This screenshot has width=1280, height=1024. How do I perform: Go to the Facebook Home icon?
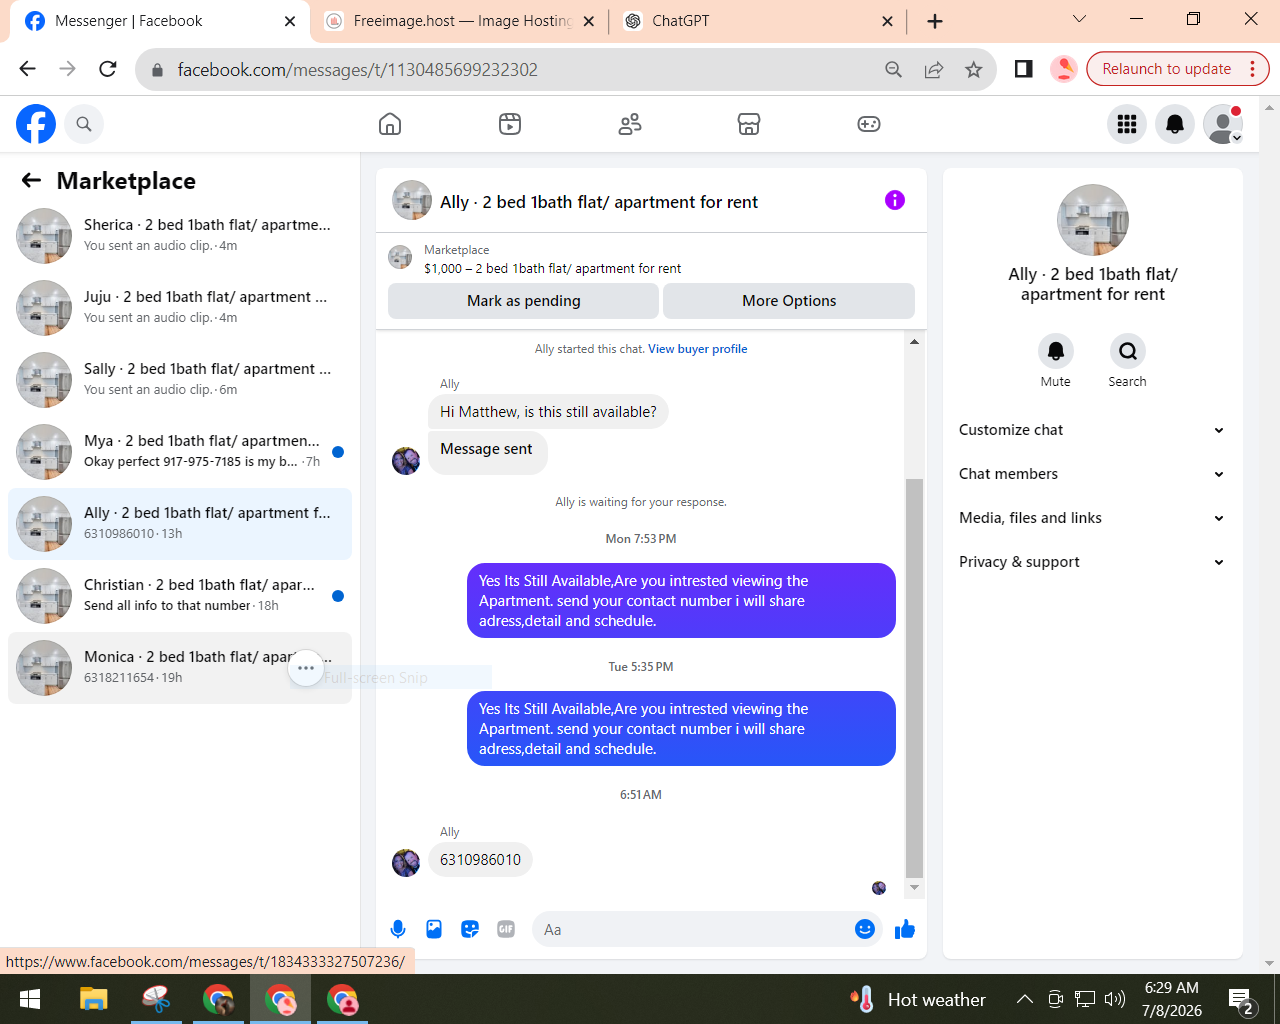click(390, 124)
